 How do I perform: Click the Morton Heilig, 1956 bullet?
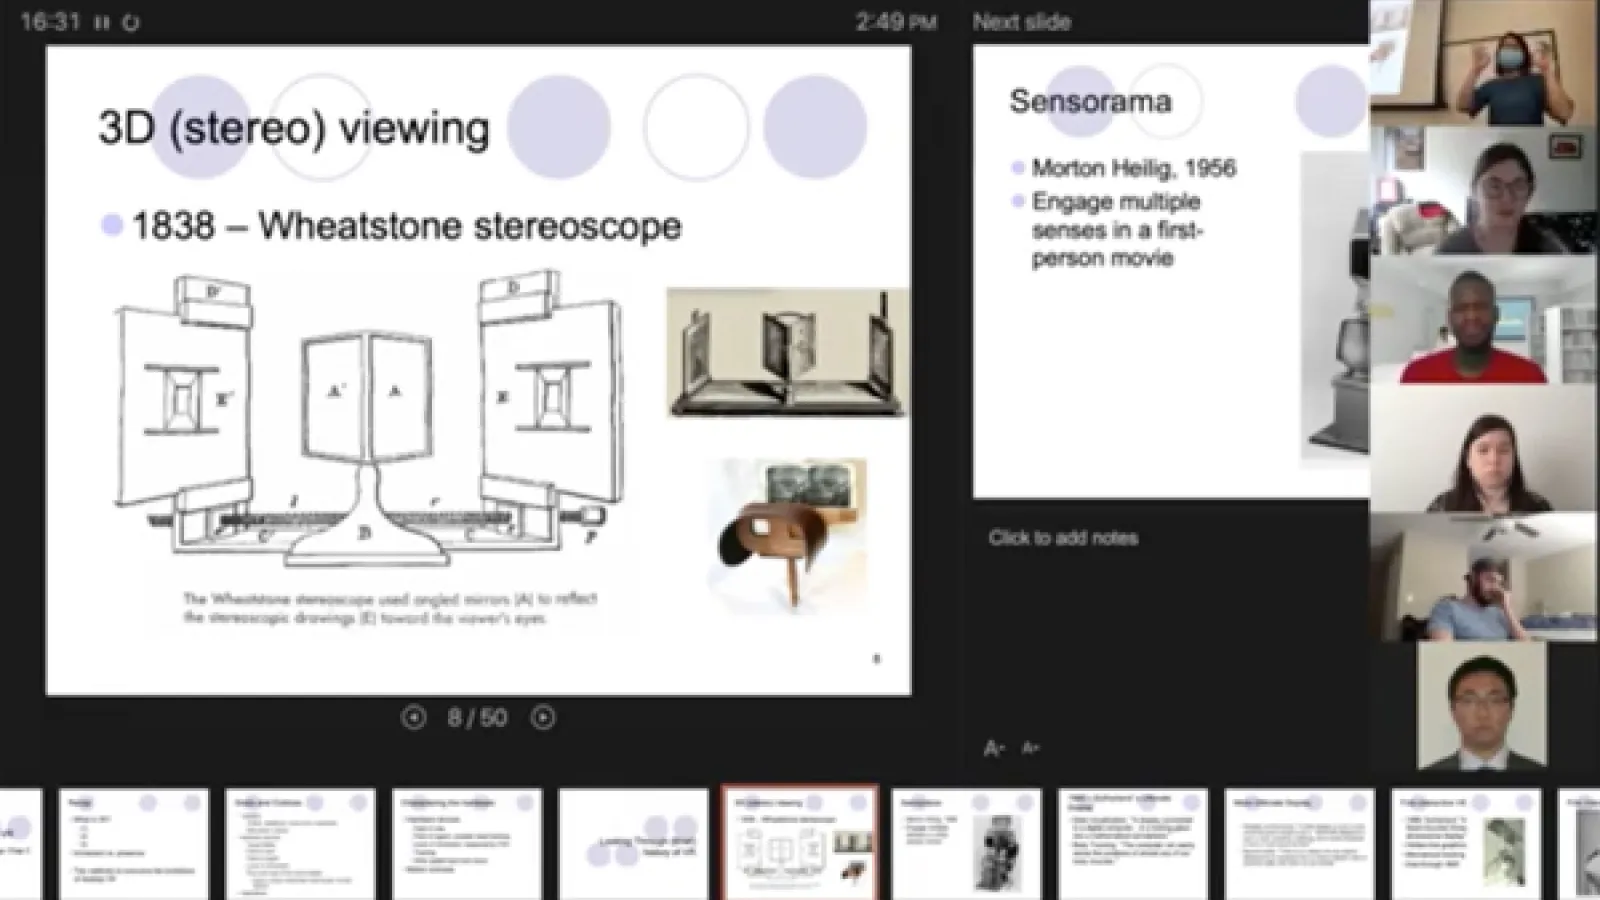point(1134,168)
